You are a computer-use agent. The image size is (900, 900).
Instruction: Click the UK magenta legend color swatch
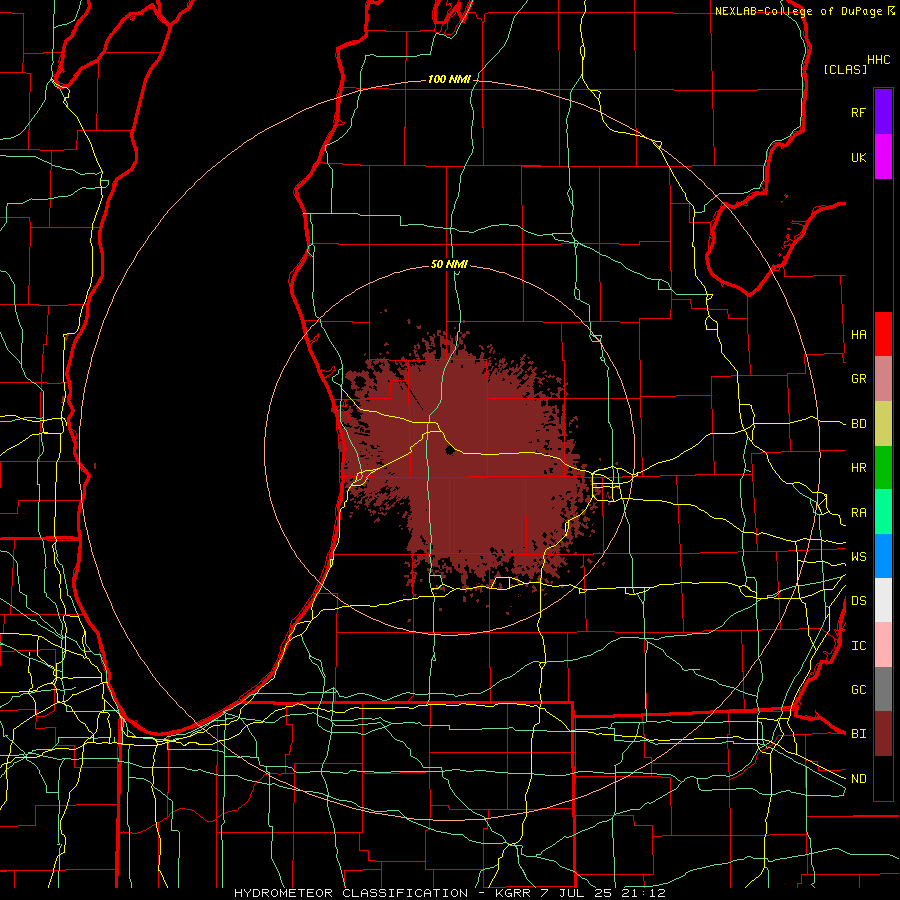883,157
